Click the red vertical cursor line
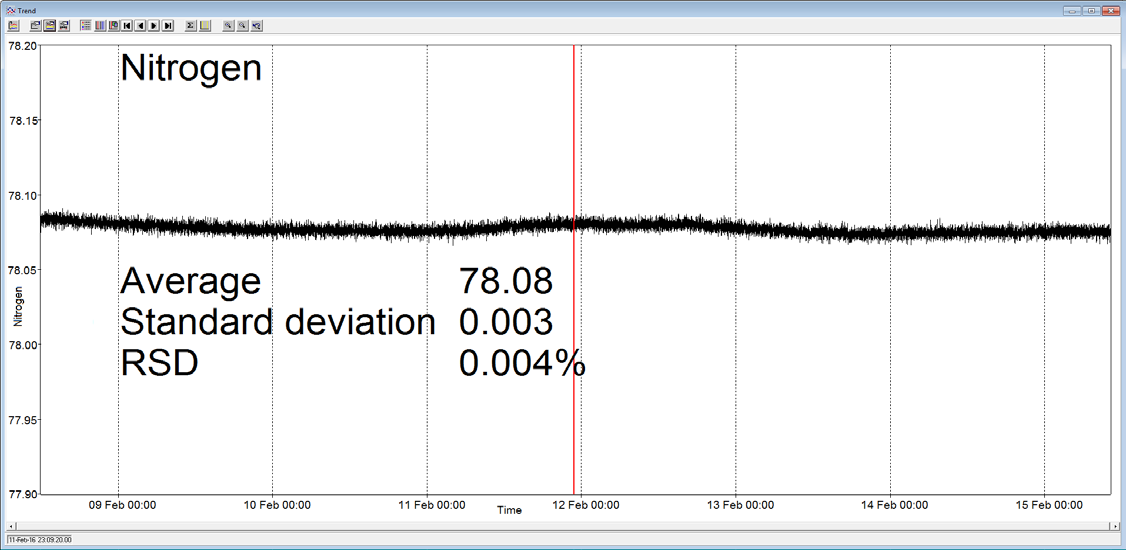This screenshot has height=550, width=1126. point(574,269)
